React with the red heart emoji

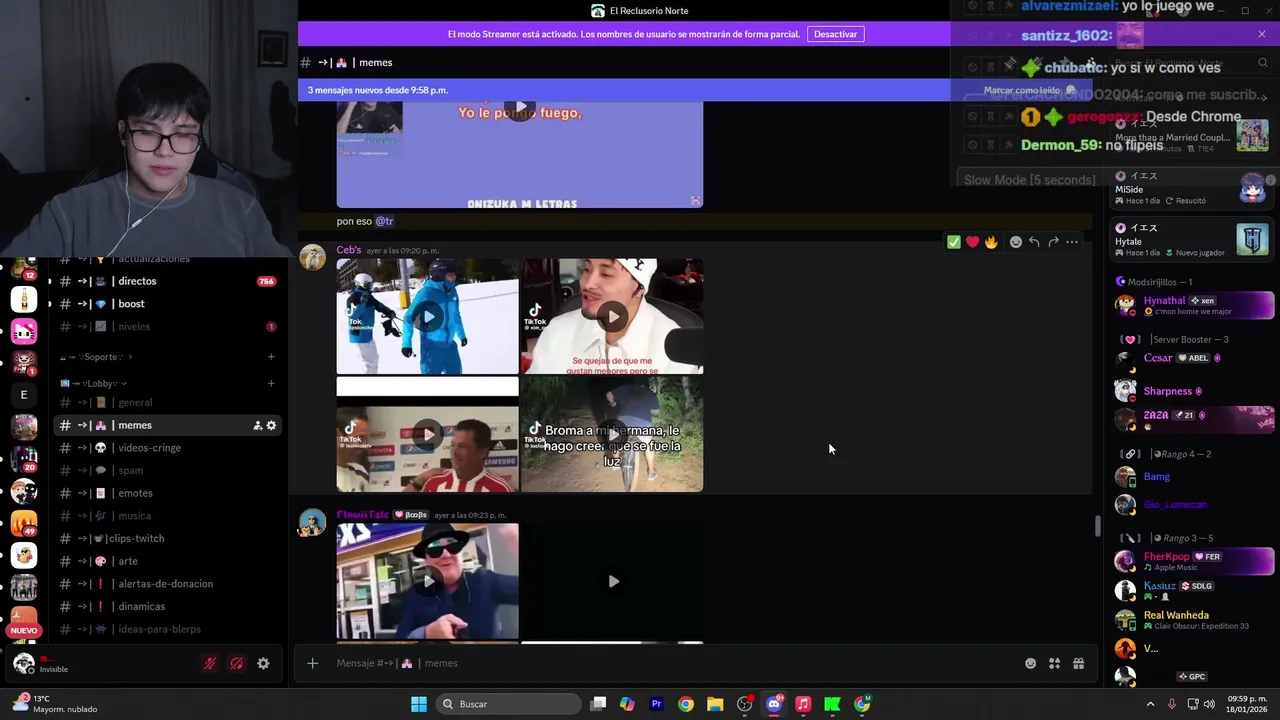(972, 242)
